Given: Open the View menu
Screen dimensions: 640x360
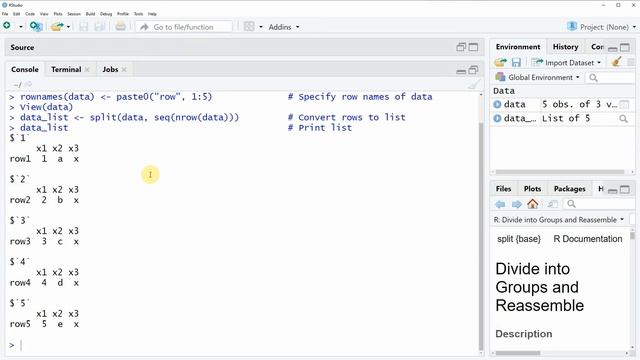Looking at the screenshot, I should click(x=44, y=14).
